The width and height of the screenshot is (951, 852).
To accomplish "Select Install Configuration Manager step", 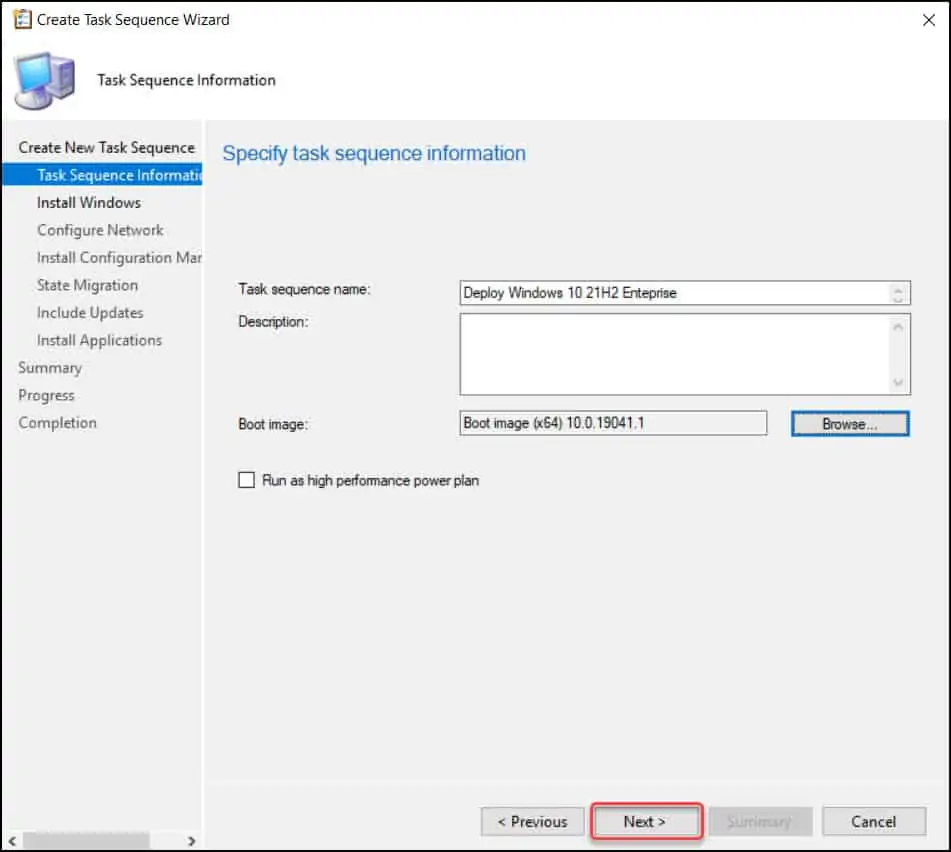I will pyautogui.click(x=119, y=258).
